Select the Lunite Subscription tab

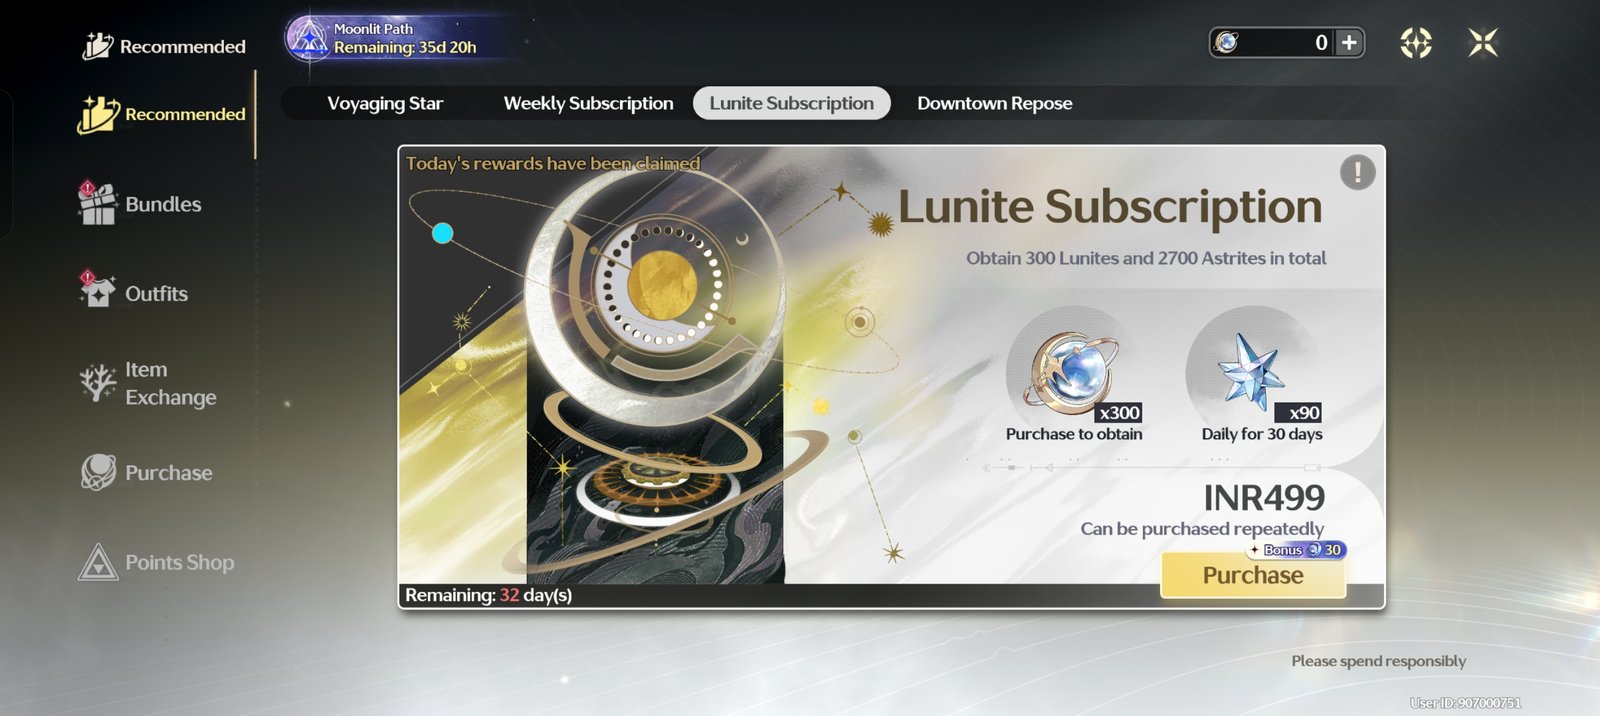[791, 103]
